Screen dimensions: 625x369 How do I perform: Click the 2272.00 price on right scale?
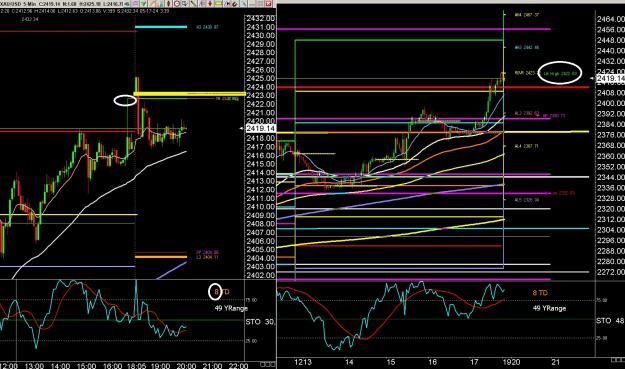[611, 272]
